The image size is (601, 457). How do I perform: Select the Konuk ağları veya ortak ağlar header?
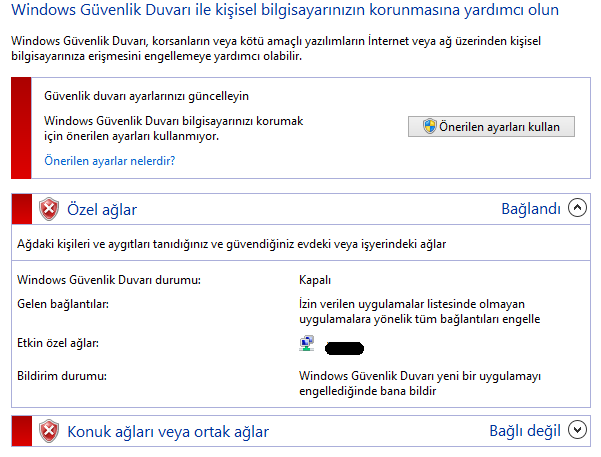(x=167, y=431)
